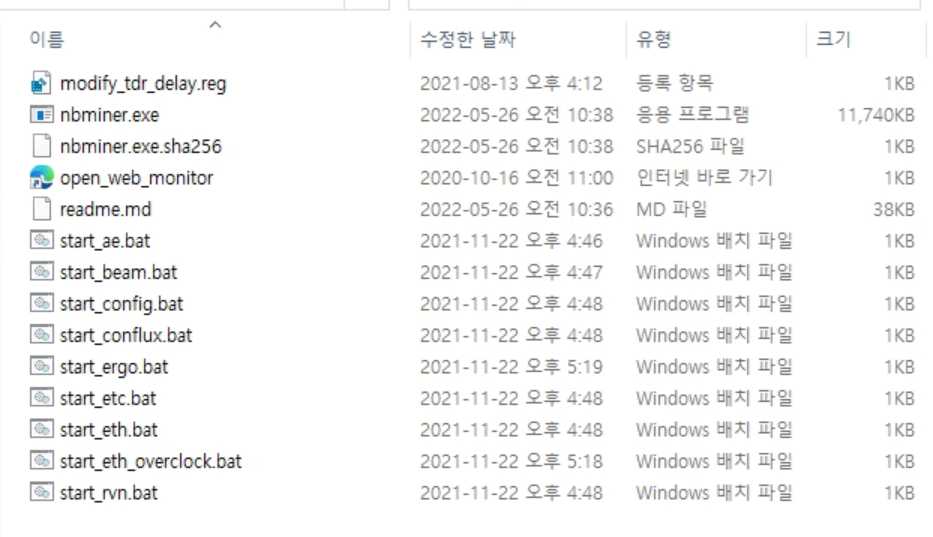Click the start_rvn.bat batch file icon
This screenshot has width=933, height=537.
tap(41, 492)
